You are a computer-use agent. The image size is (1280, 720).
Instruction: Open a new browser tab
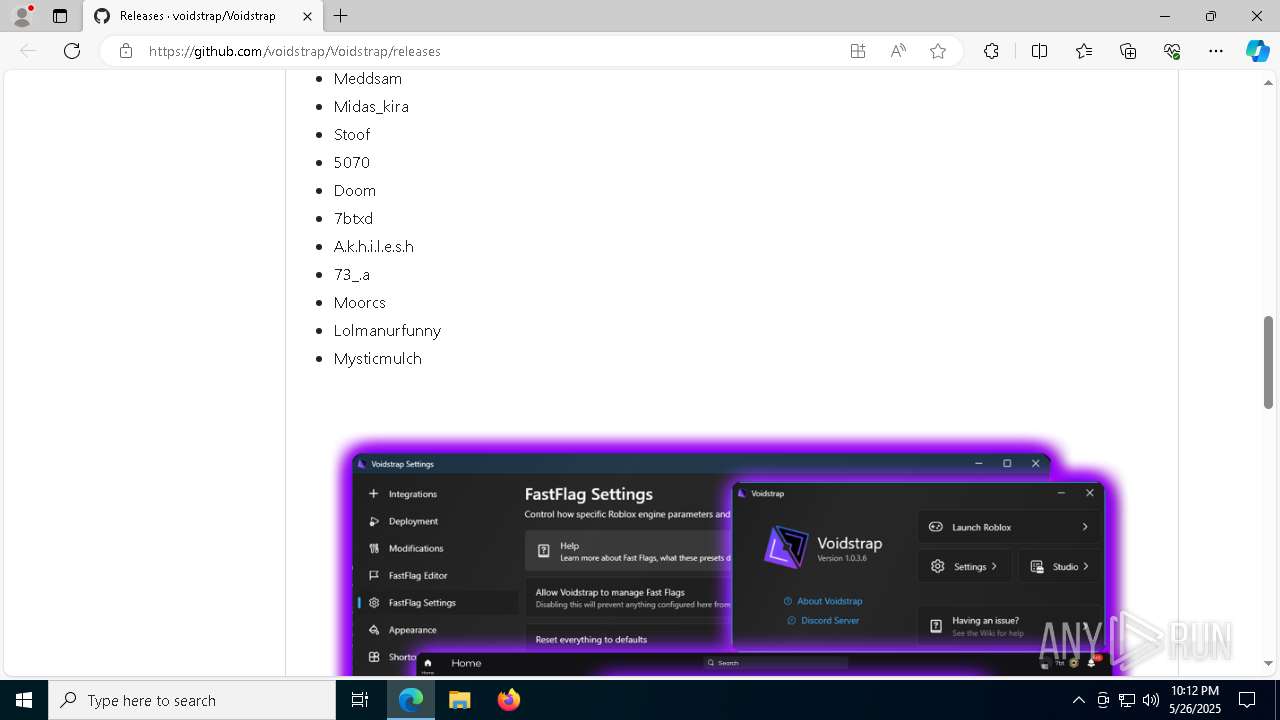pyautogui.click(x=341, y=16)
